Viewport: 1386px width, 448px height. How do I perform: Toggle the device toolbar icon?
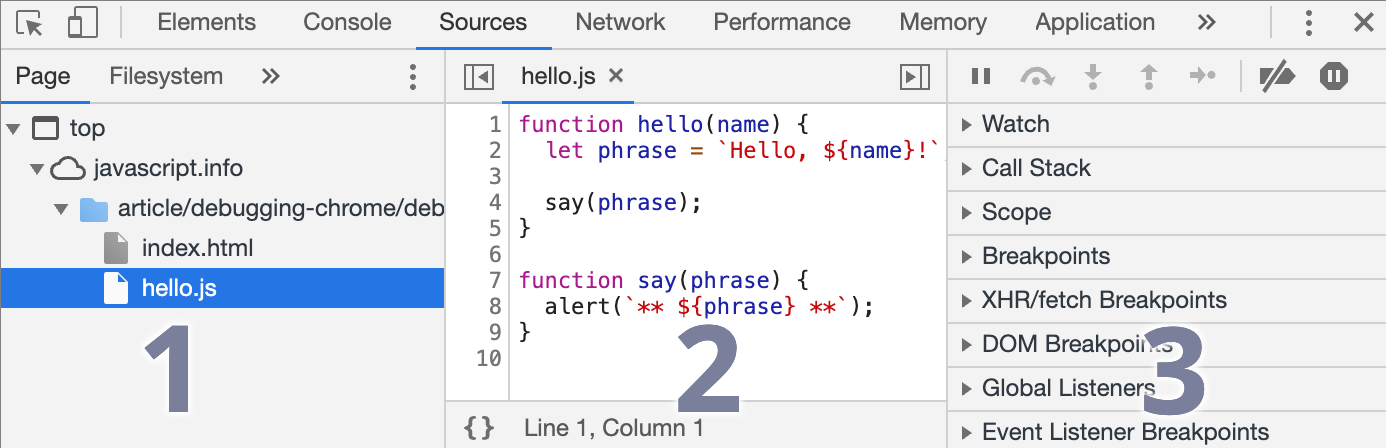(82, 23)
